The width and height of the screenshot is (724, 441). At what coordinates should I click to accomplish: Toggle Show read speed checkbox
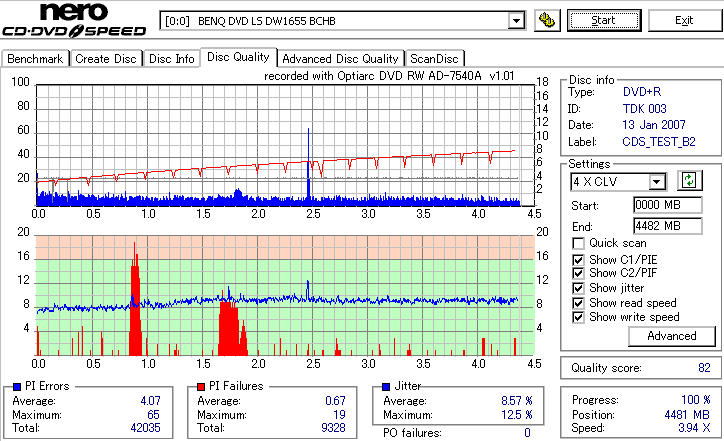578,303
